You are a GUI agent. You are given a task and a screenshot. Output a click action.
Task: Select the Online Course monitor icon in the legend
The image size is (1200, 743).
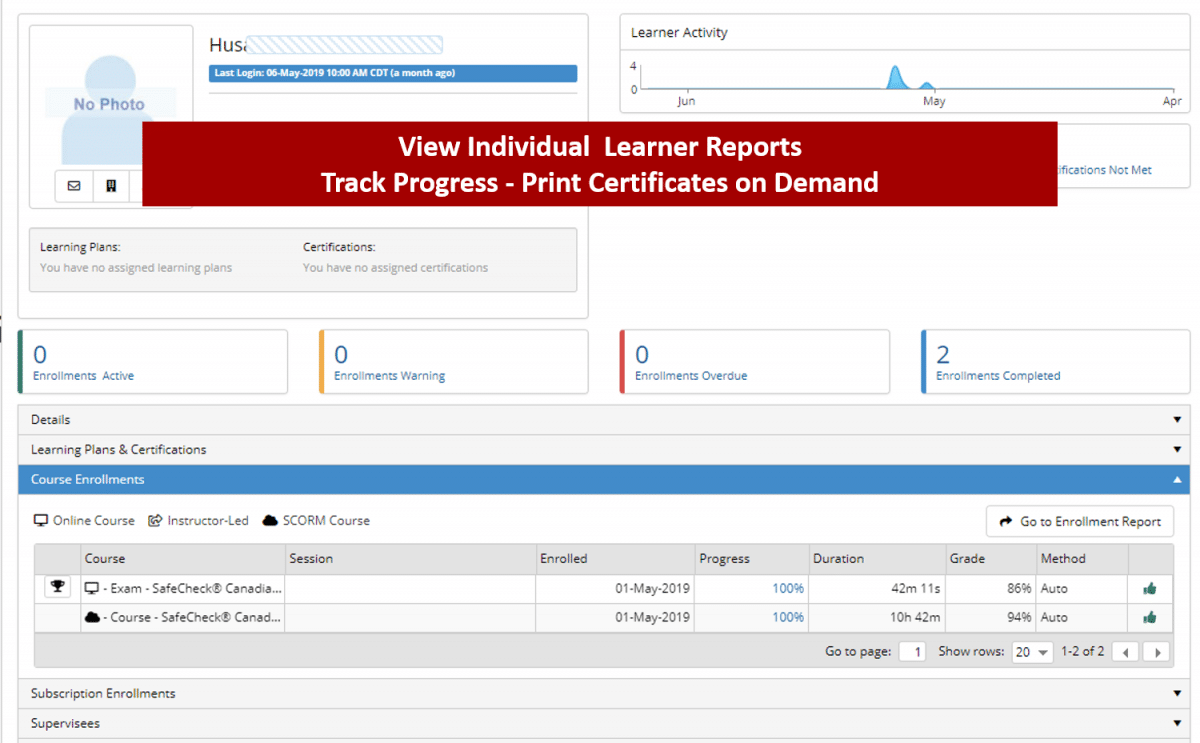[41, 520]
